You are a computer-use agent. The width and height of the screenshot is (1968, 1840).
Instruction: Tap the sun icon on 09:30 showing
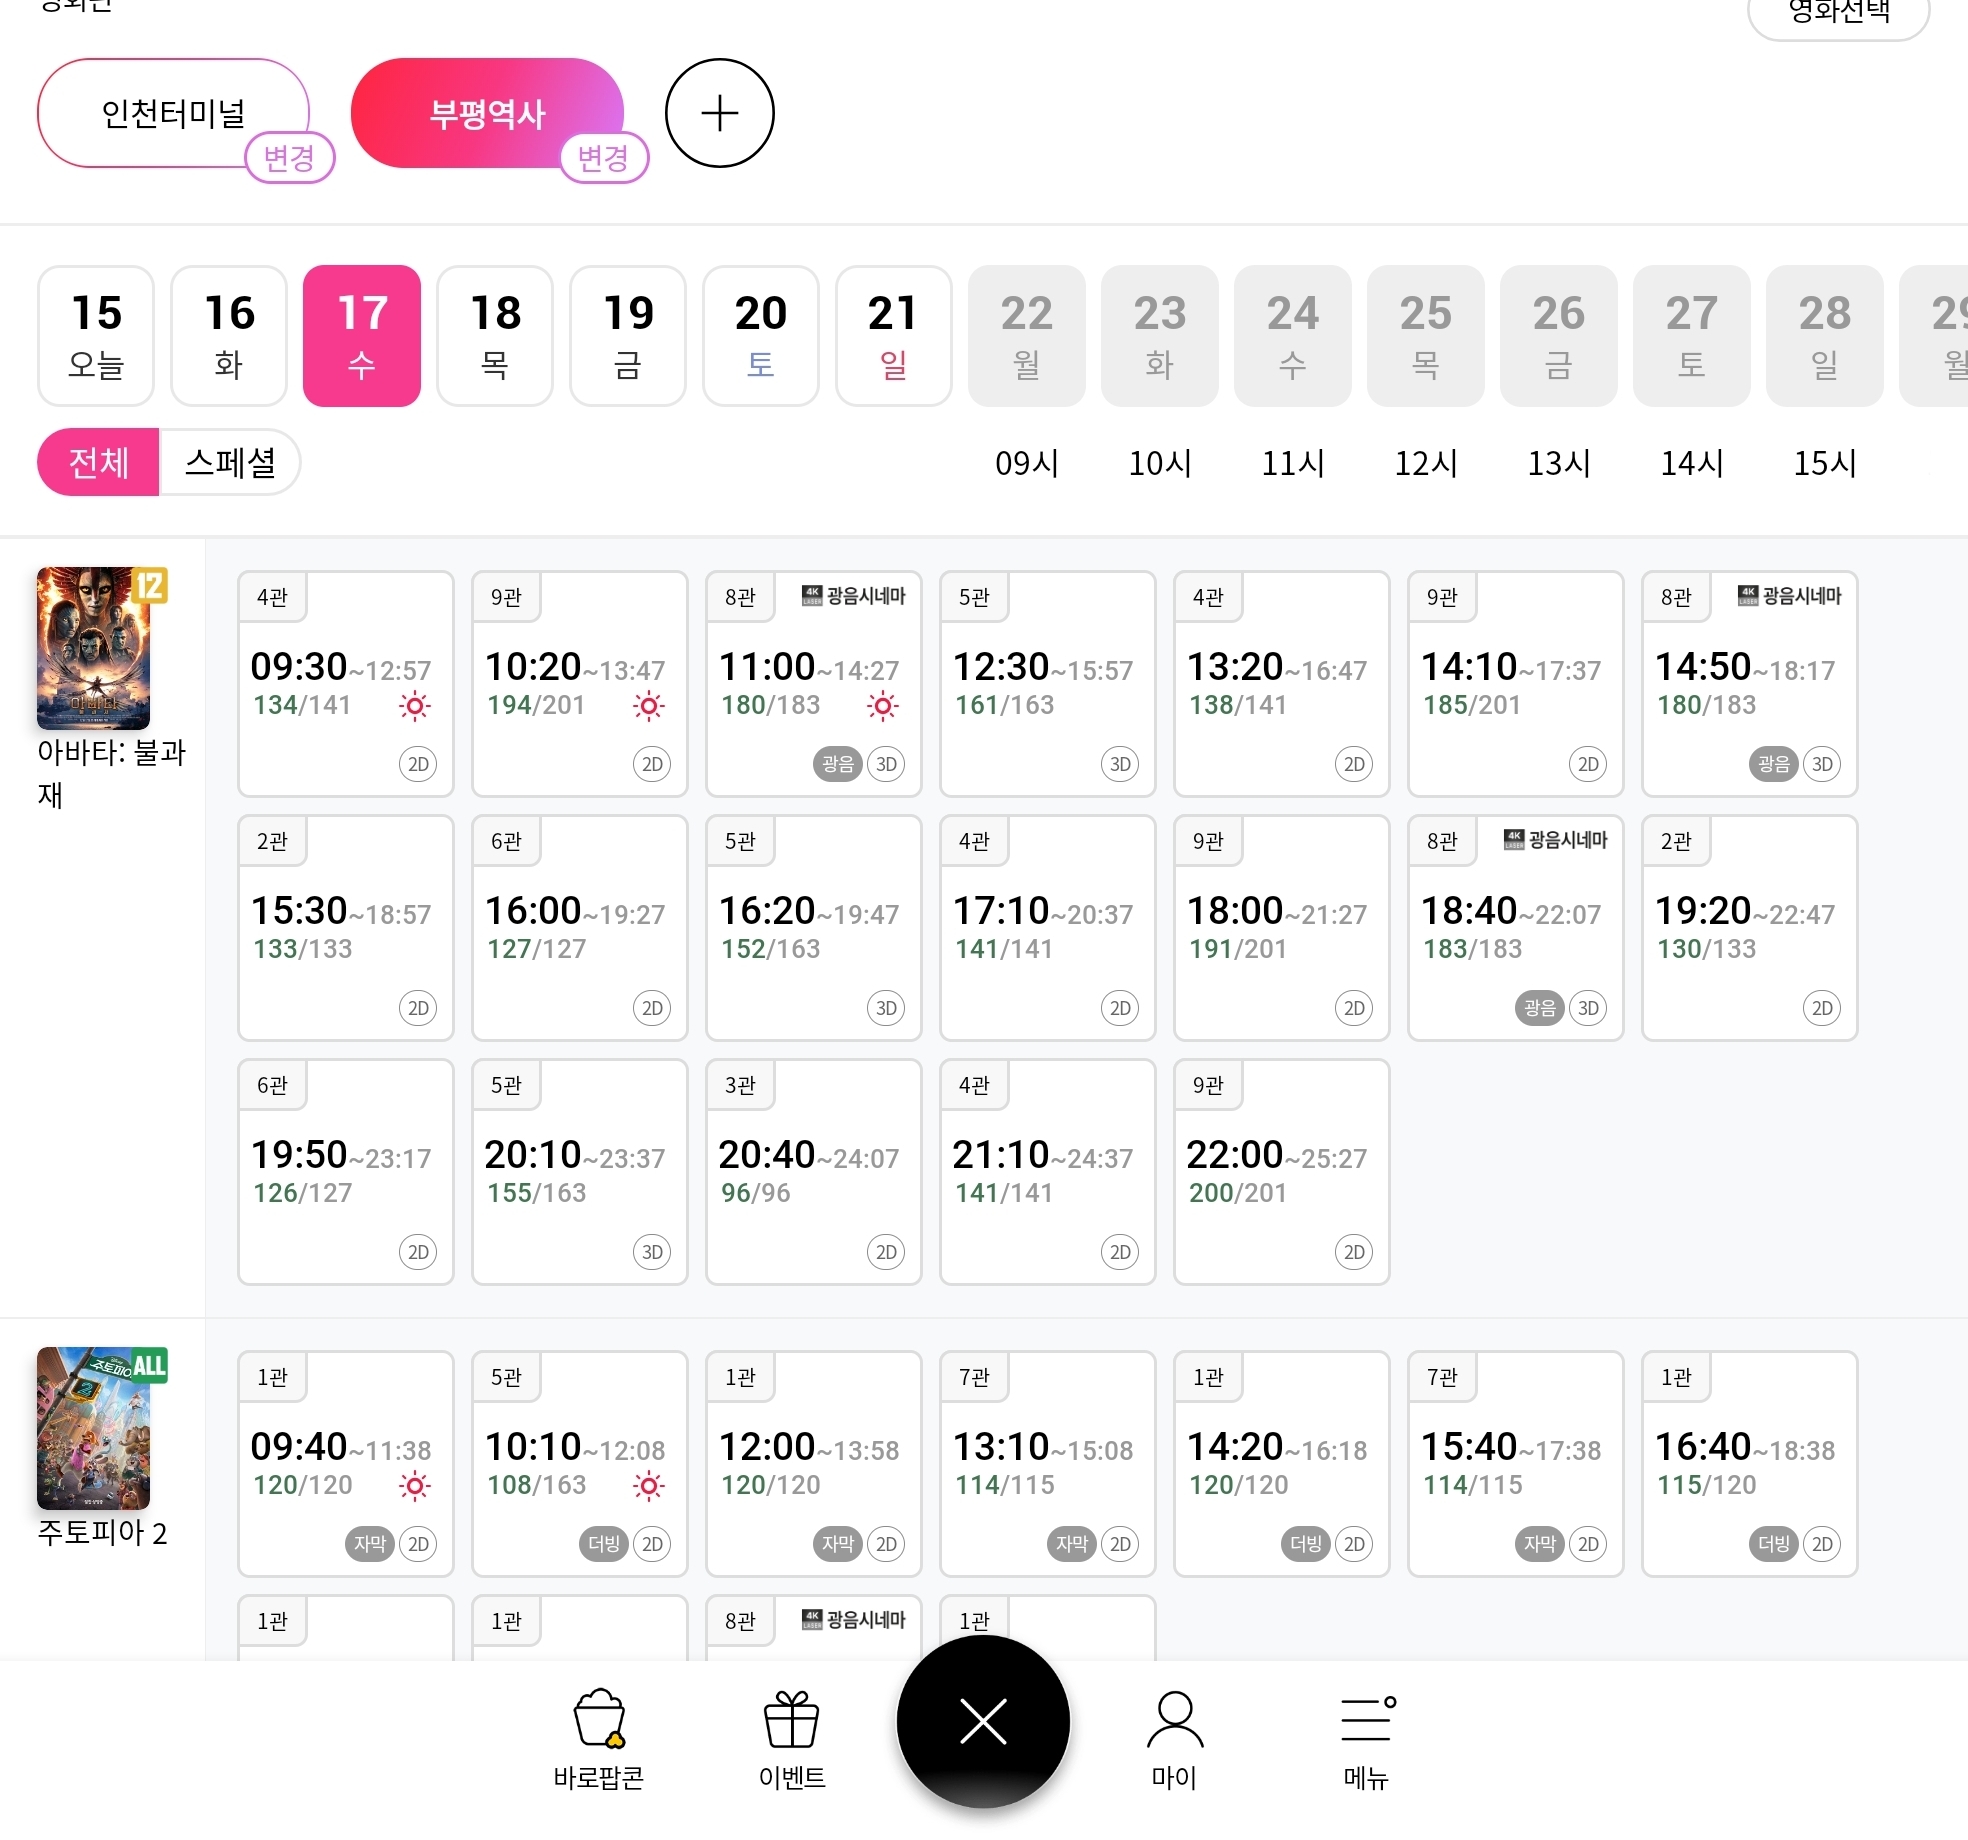(x=414, y=706)
